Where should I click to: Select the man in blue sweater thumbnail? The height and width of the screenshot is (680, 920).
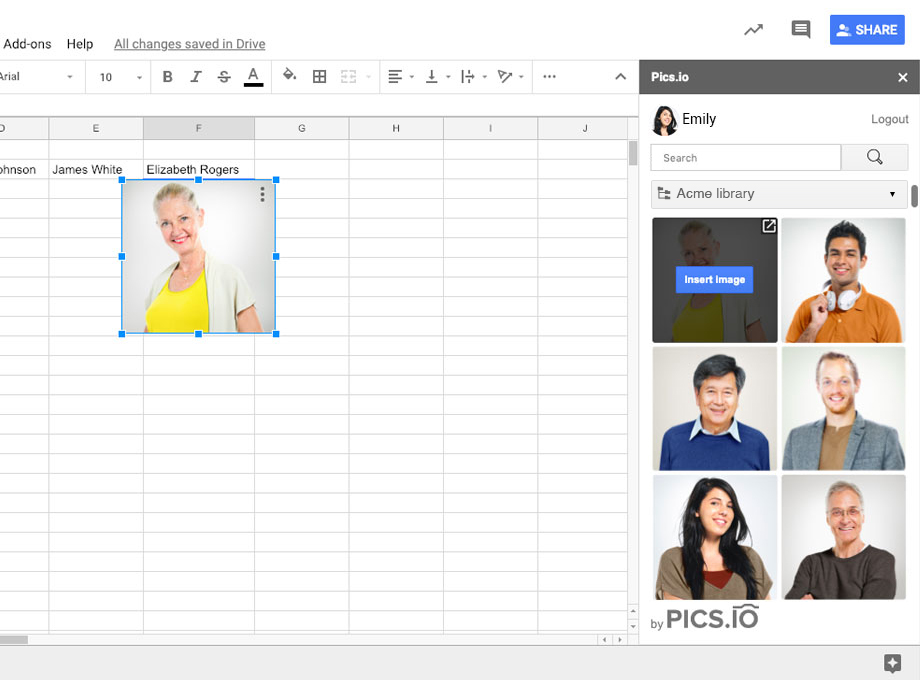715,408
